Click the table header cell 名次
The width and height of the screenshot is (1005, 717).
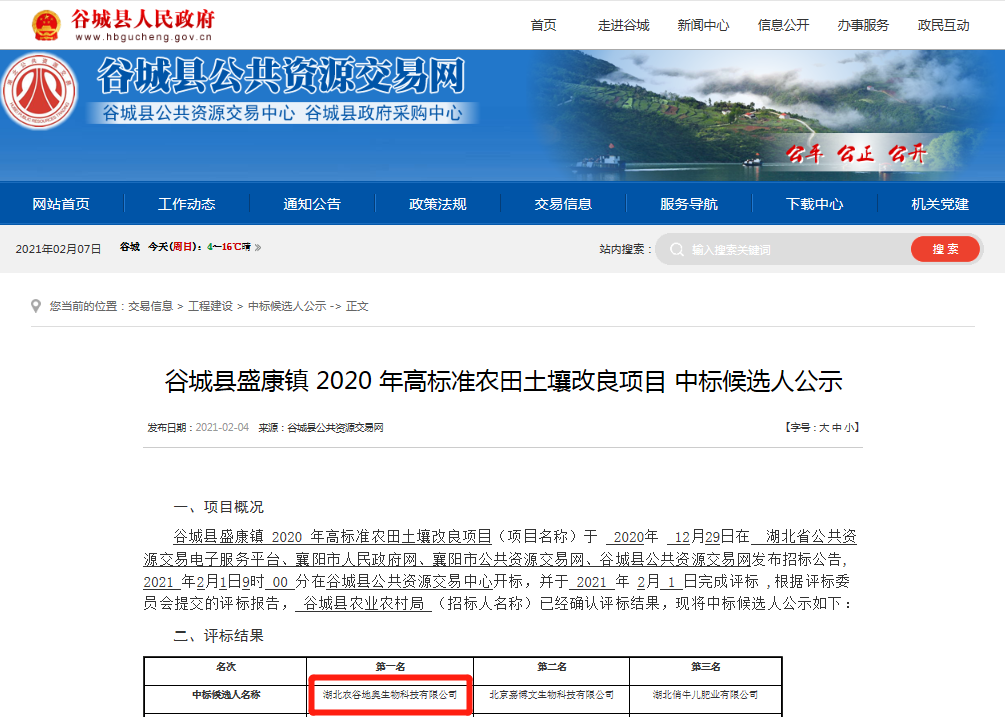[226, 667]
